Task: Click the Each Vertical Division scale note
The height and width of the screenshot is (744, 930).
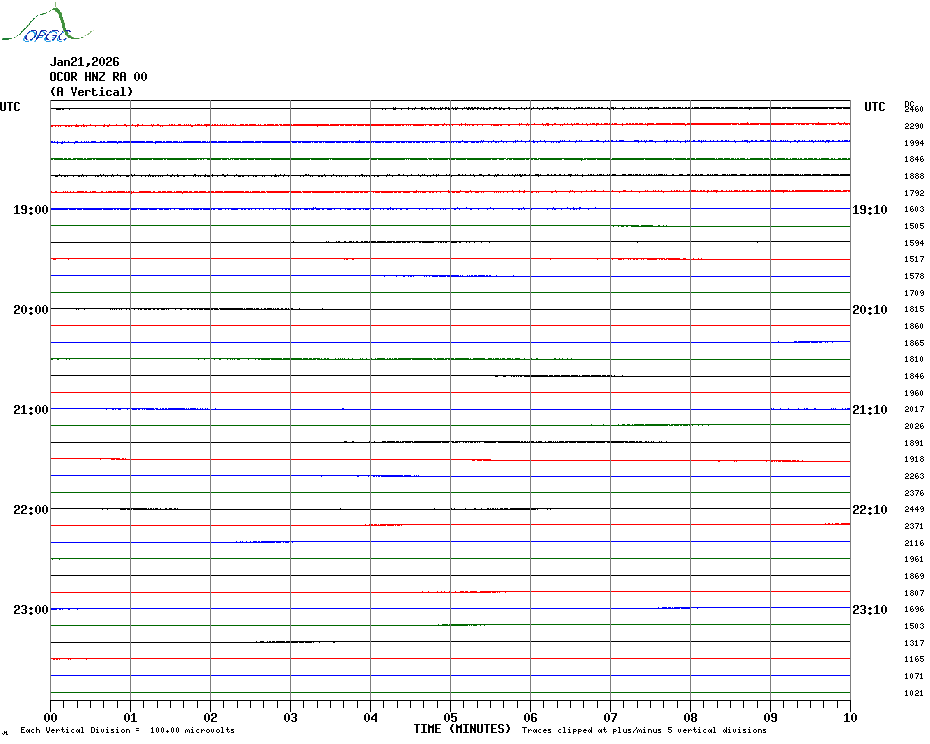Action: pyautogui.click(x=127, y=730)
